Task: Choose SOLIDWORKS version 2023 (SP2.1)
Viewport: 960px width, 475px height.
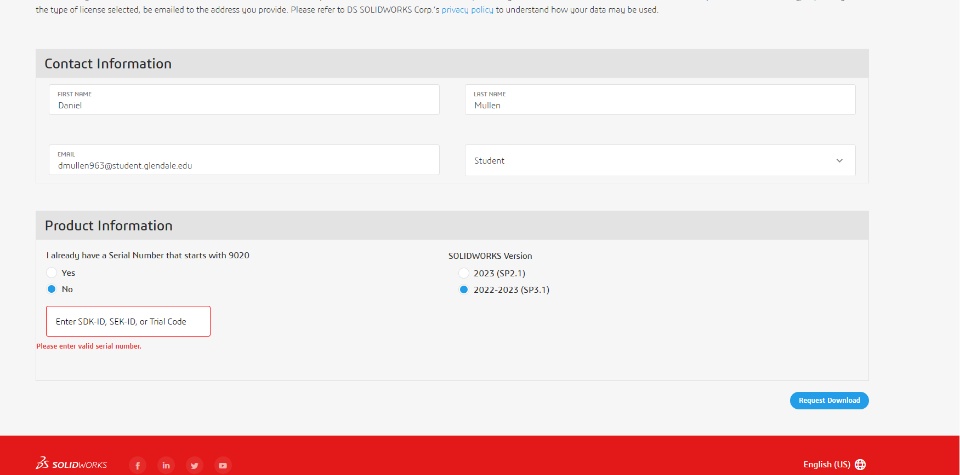Action: [463, 273]
